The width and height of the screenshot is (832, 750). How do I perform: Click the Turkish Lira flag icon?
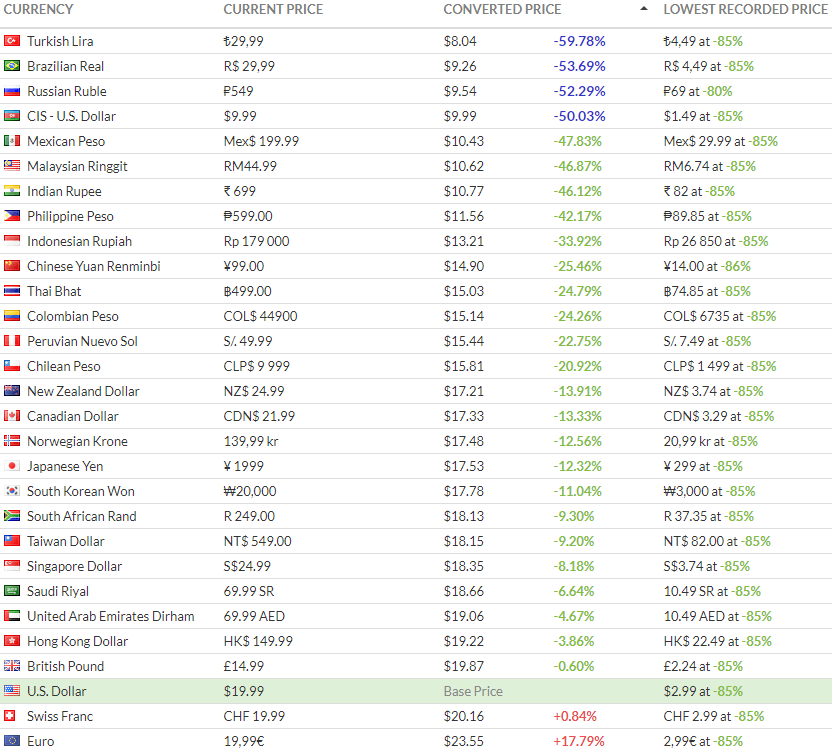(12, 41)
